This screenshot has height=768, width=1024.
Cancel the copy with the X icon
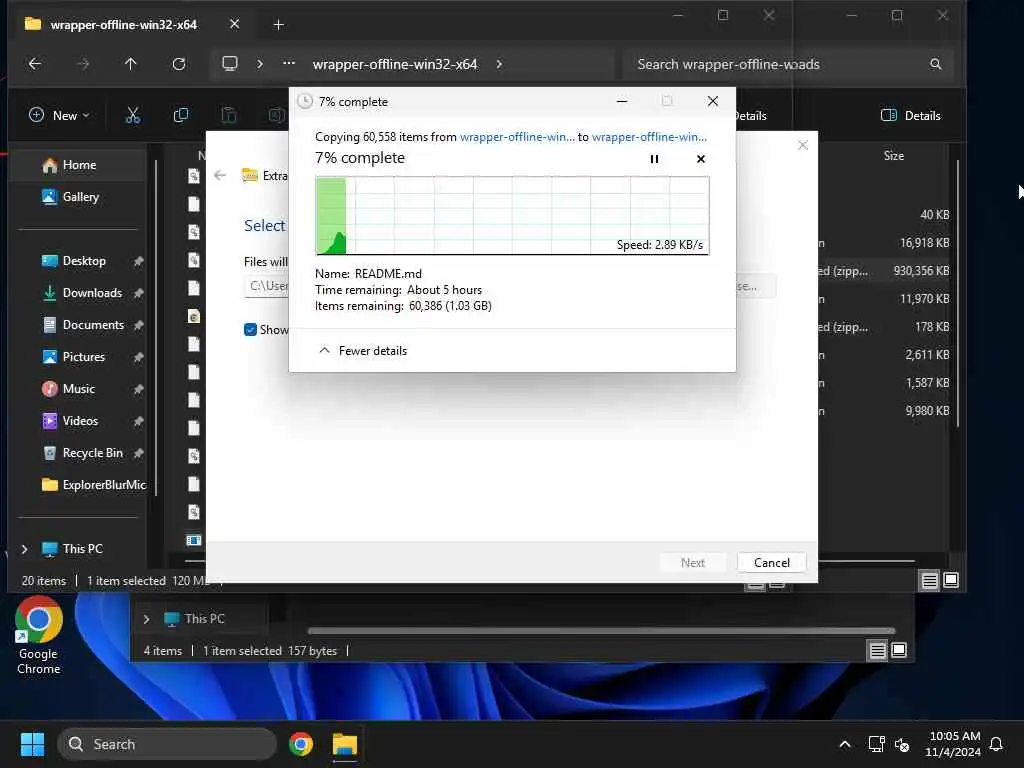point(701,159)
